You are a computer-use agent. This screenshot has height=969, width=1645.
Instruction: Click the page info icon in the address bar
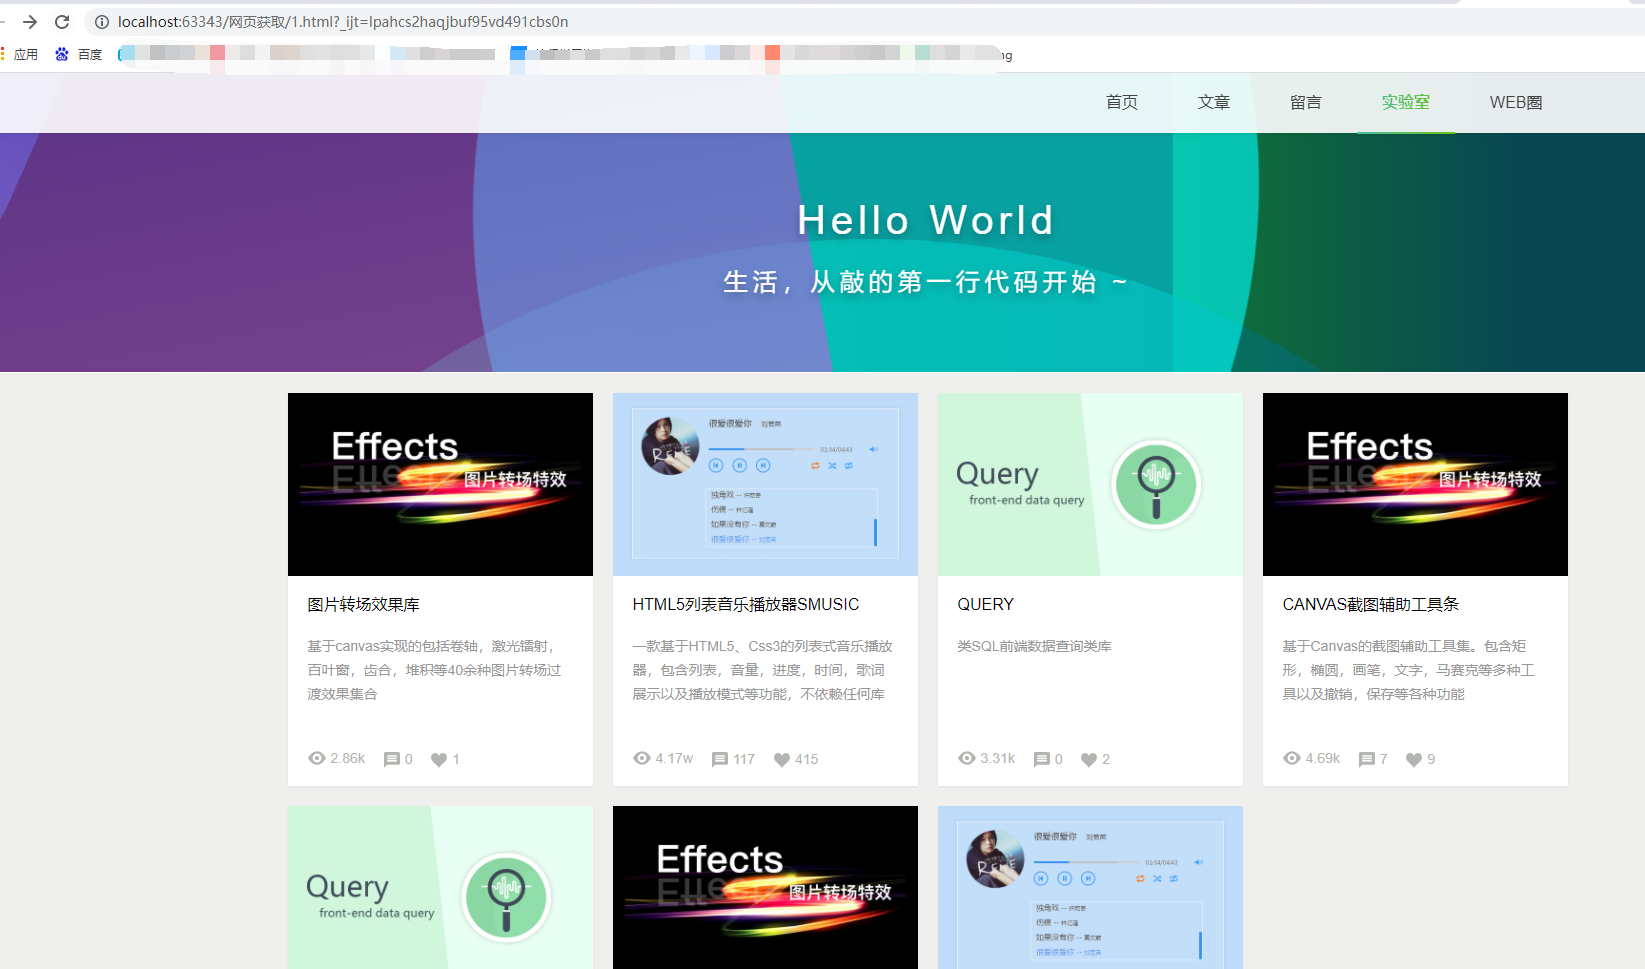[104, 21]
